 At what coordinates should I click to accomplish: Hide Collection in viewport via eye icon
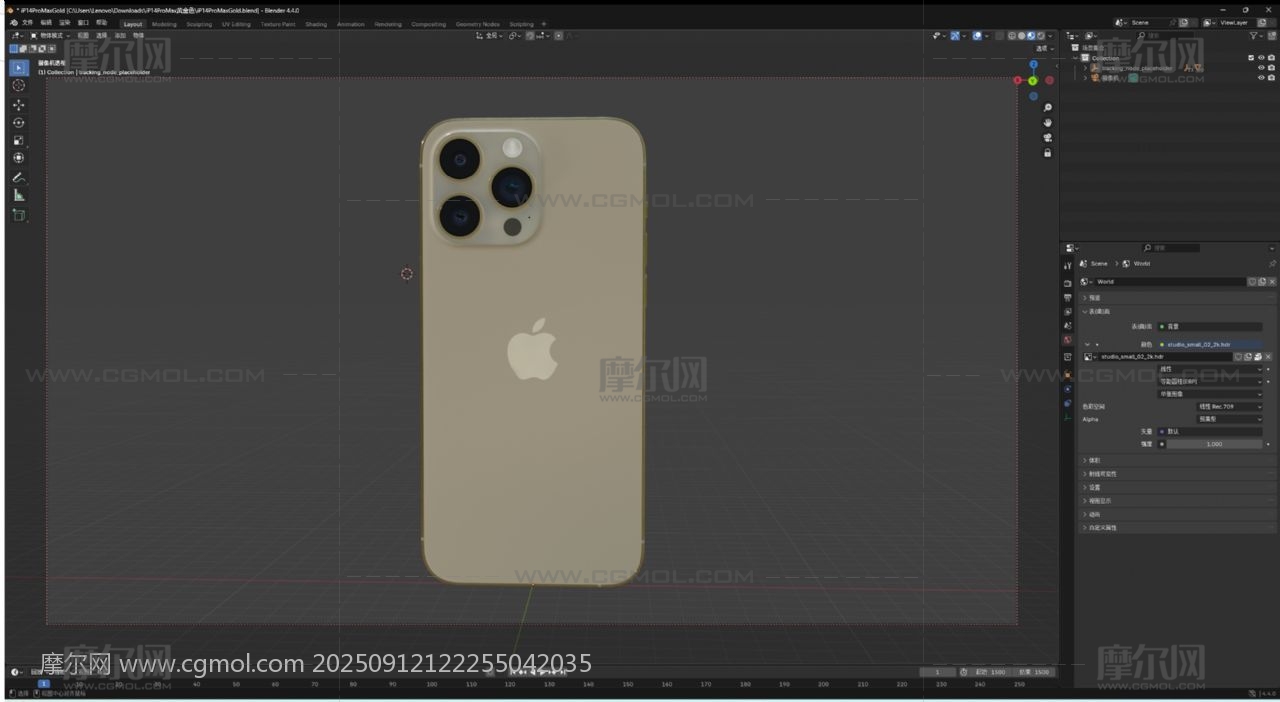[x=1261, y=58]
